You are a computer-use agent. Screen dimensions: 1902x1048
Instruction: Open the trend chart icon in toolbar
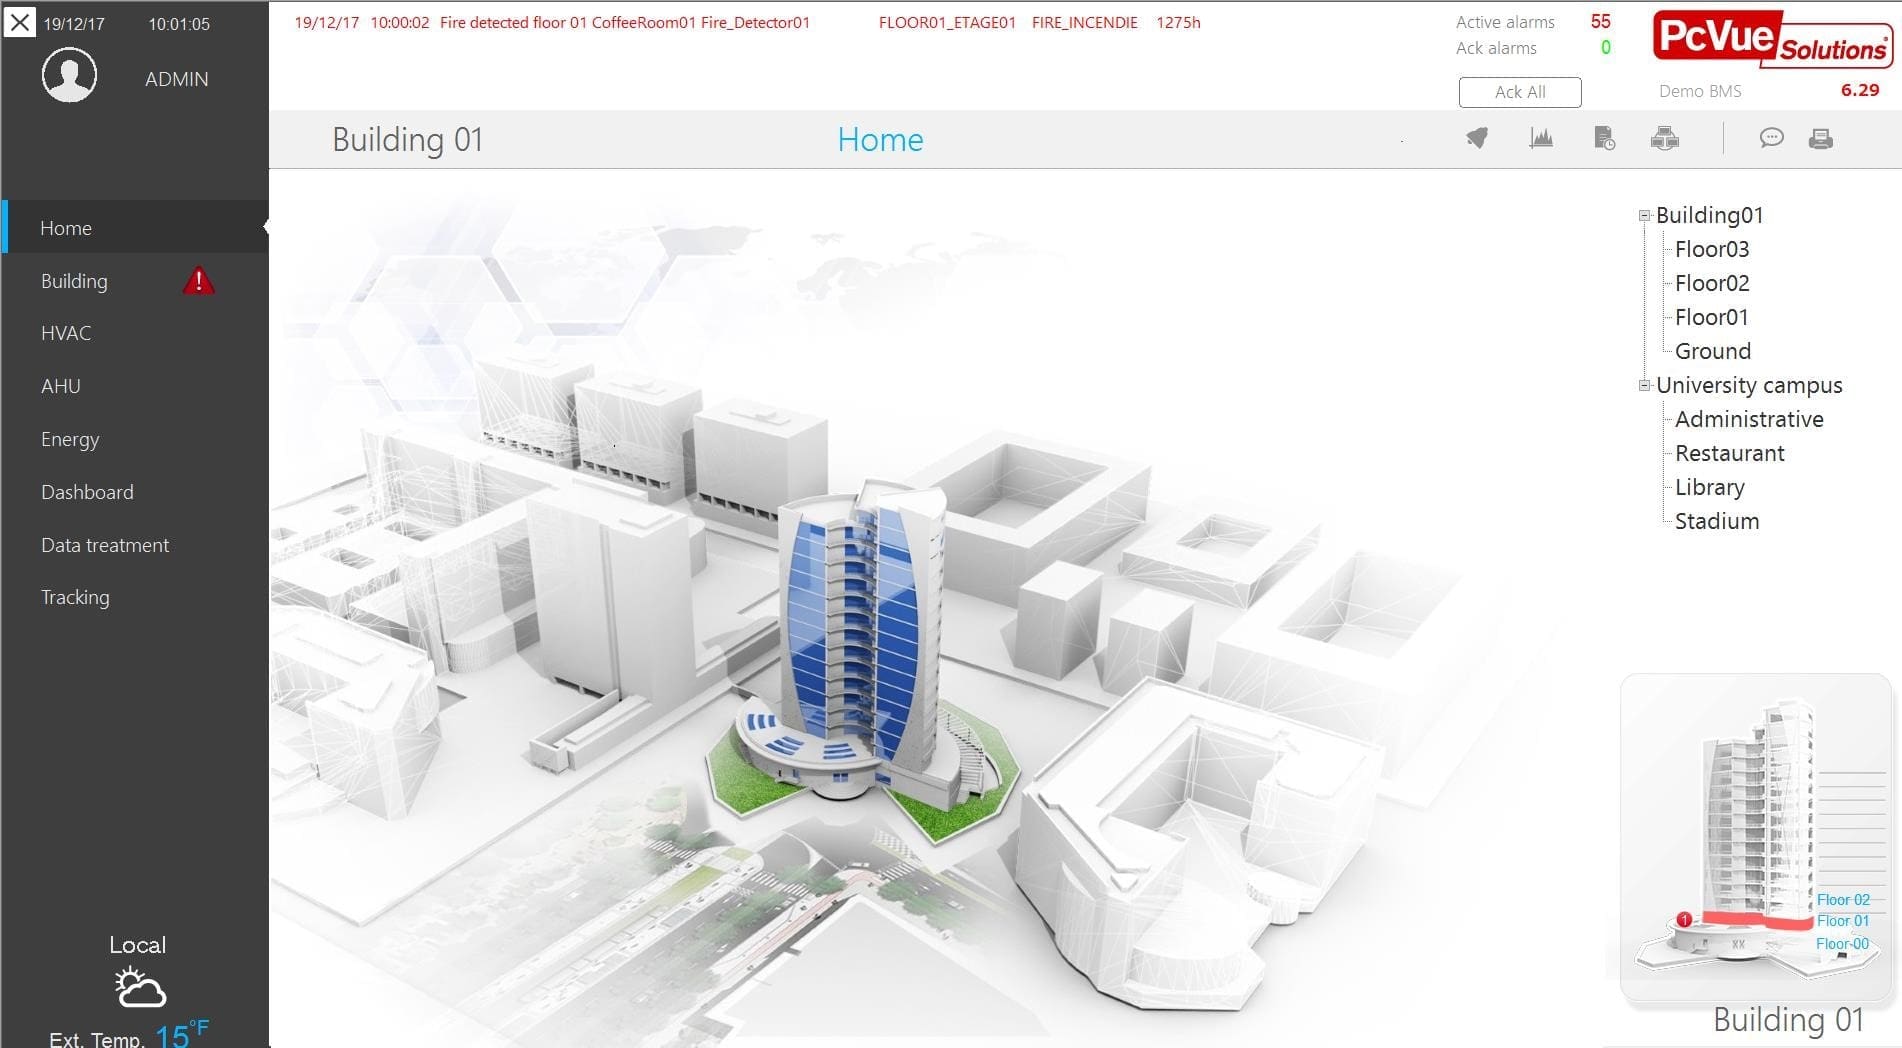pyautogui.click(x=1540, y=138)
